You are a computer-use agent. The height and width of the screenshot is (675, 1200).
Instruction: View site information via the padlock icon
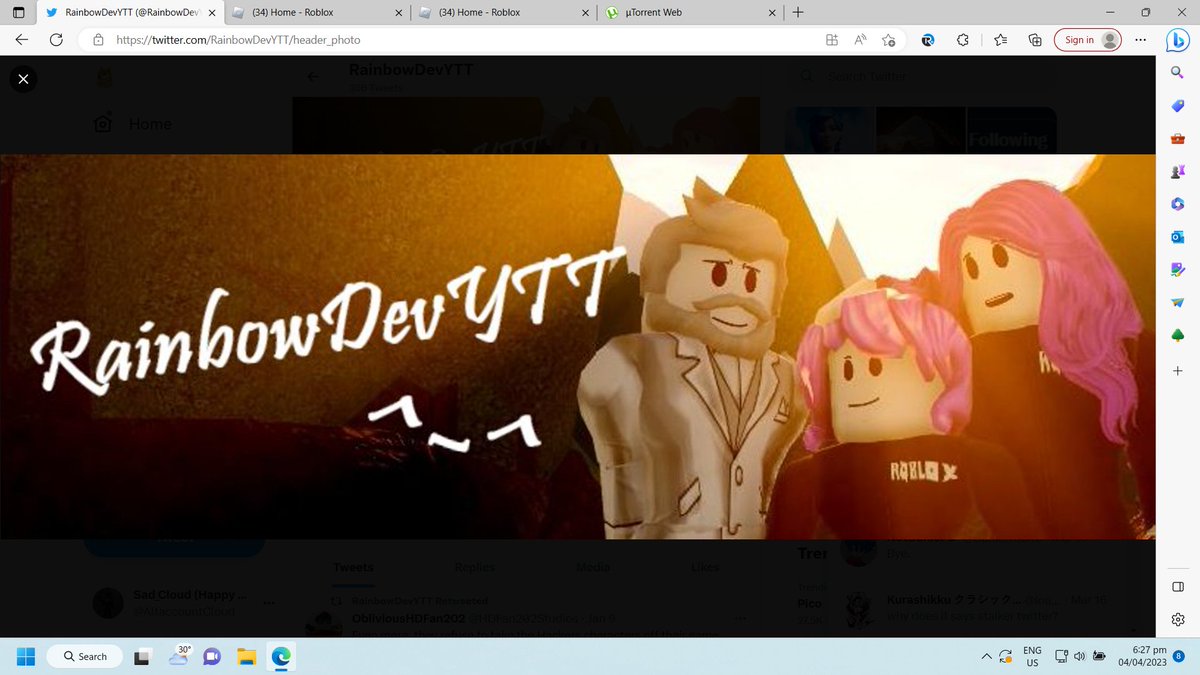(x=98, y=40)
